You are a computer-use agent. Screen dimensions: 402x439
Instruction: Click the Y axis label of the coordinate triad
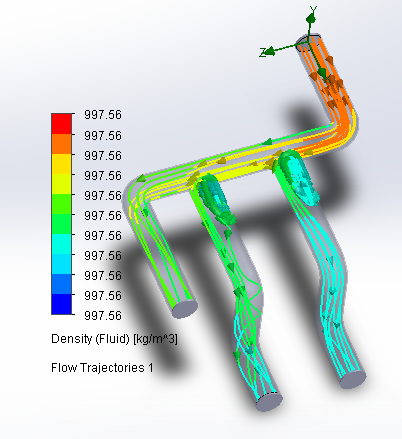(x=313, y=8)
